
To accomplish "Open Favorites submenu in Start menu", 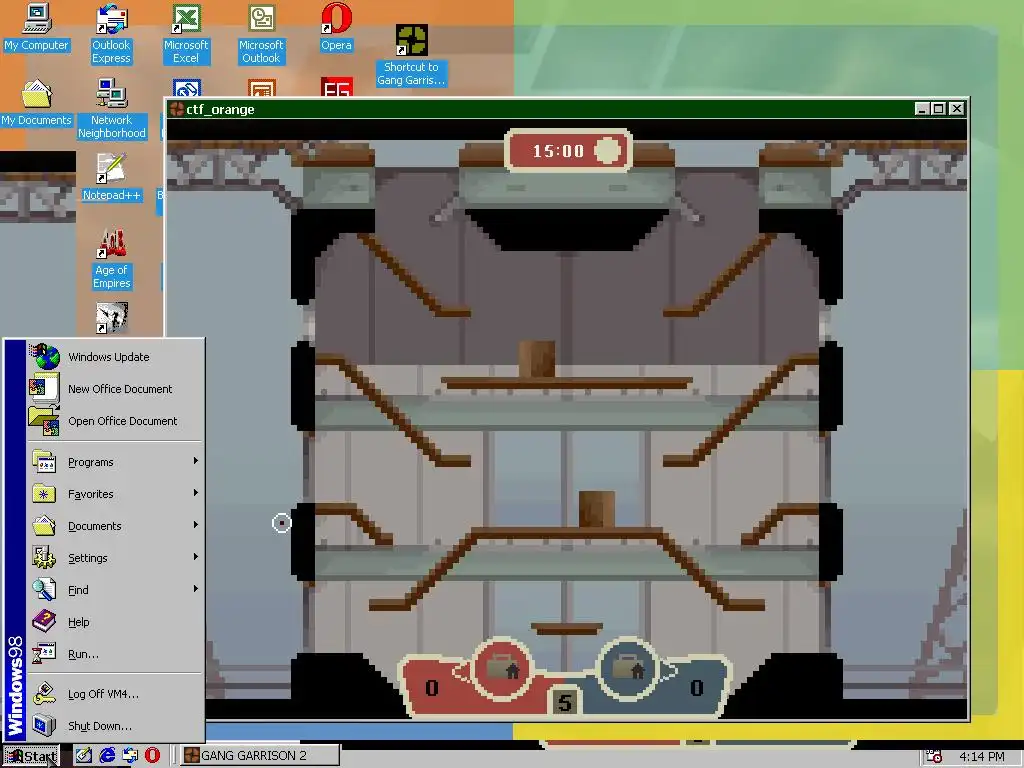I will (116, 494).
